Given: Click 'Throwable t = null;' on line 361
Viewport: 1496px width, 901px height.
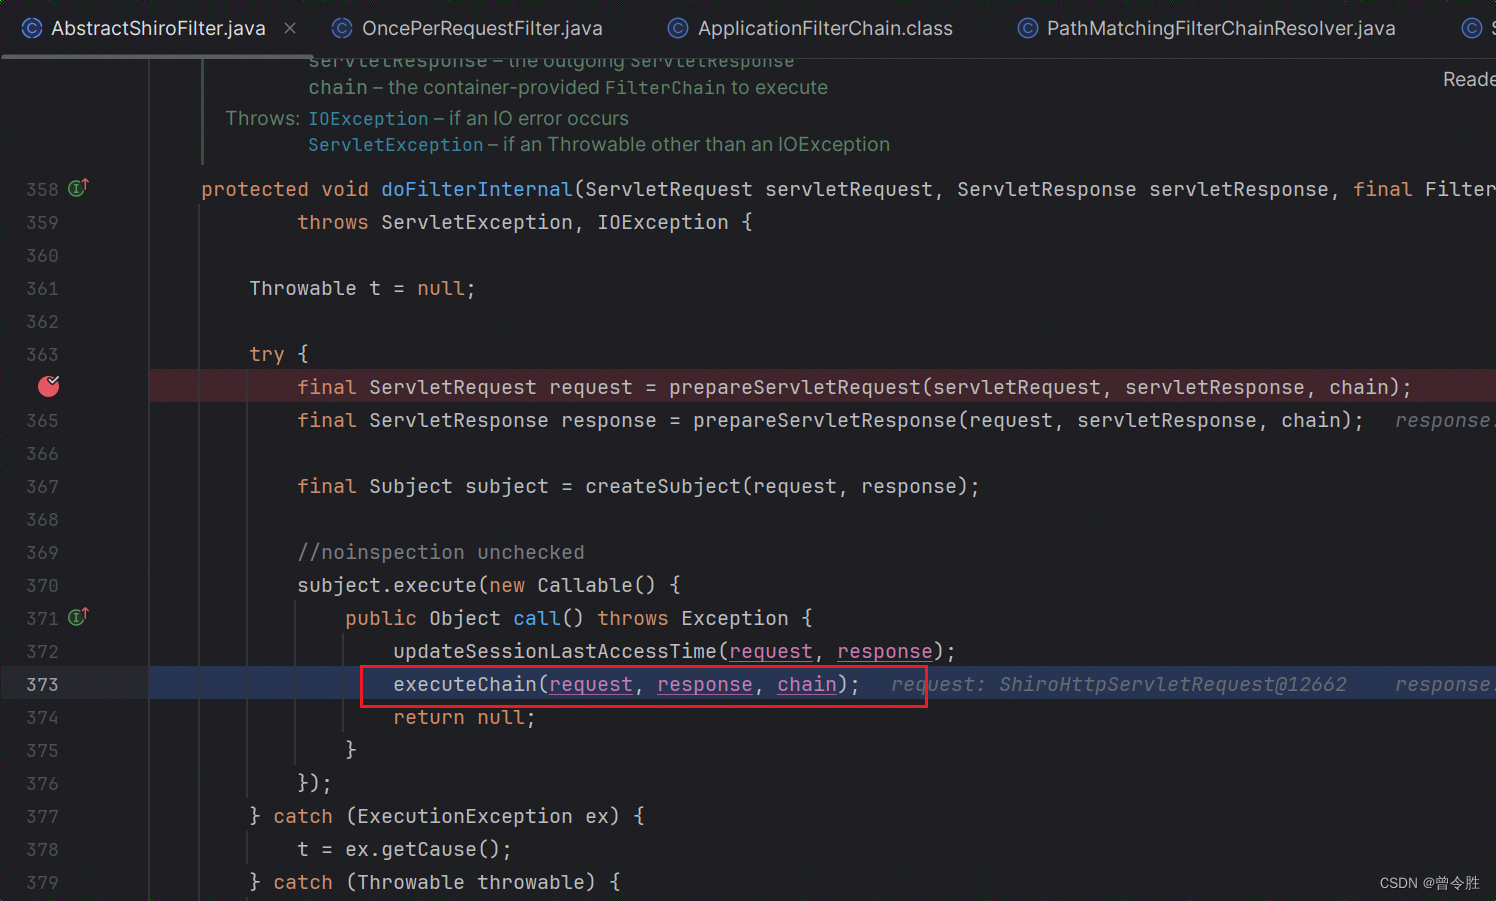Looking at the screenshot, I should (363, 288).
